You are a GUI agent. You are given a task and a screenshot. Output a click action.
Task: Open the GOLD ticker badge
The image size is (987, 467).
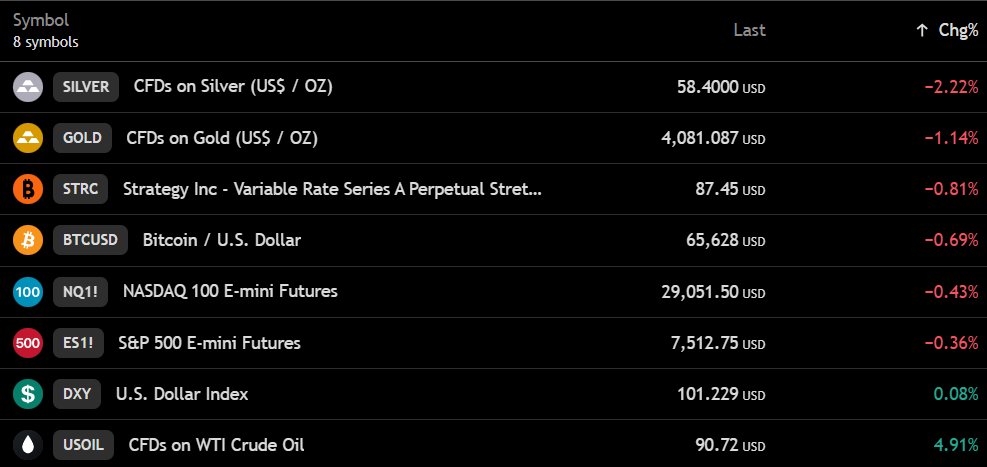coord(82,138)
